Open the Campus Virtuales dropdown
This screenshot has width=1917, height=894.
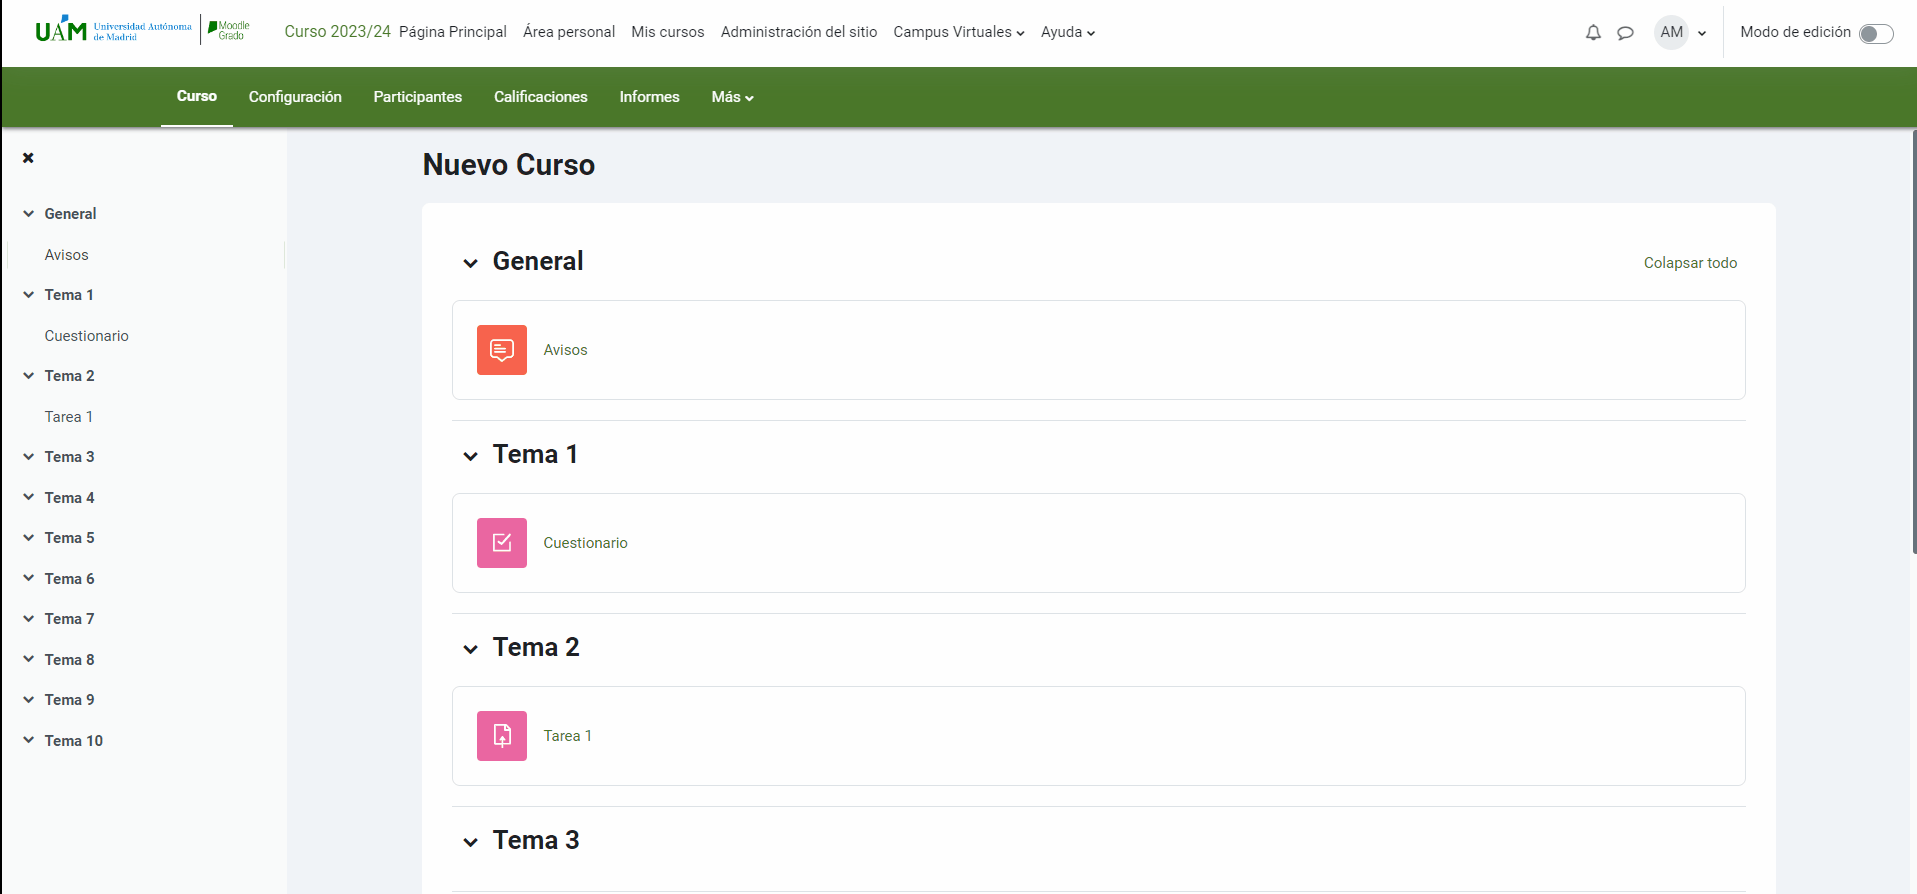[958, 32]
